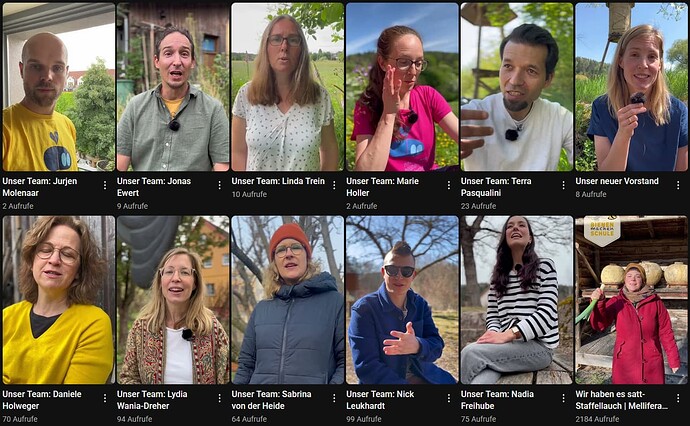Open three-dot menu for Nadia Freihube video

[x=563, y=398]
